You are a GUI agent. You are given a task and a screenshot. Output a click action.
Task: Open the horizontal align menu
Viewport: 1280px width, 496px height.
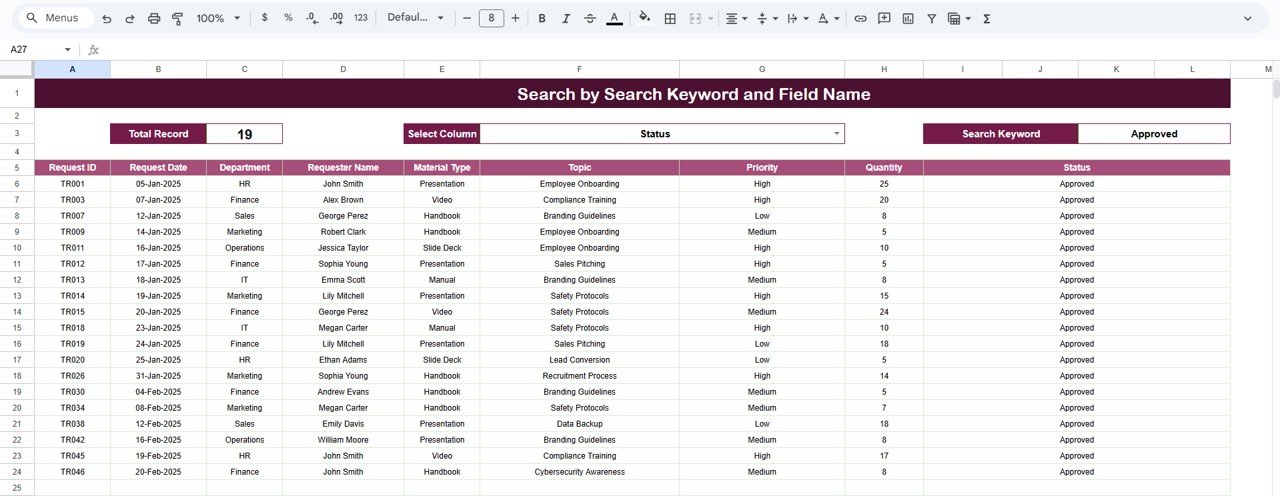pyautogui.click(x=736, y=18)
